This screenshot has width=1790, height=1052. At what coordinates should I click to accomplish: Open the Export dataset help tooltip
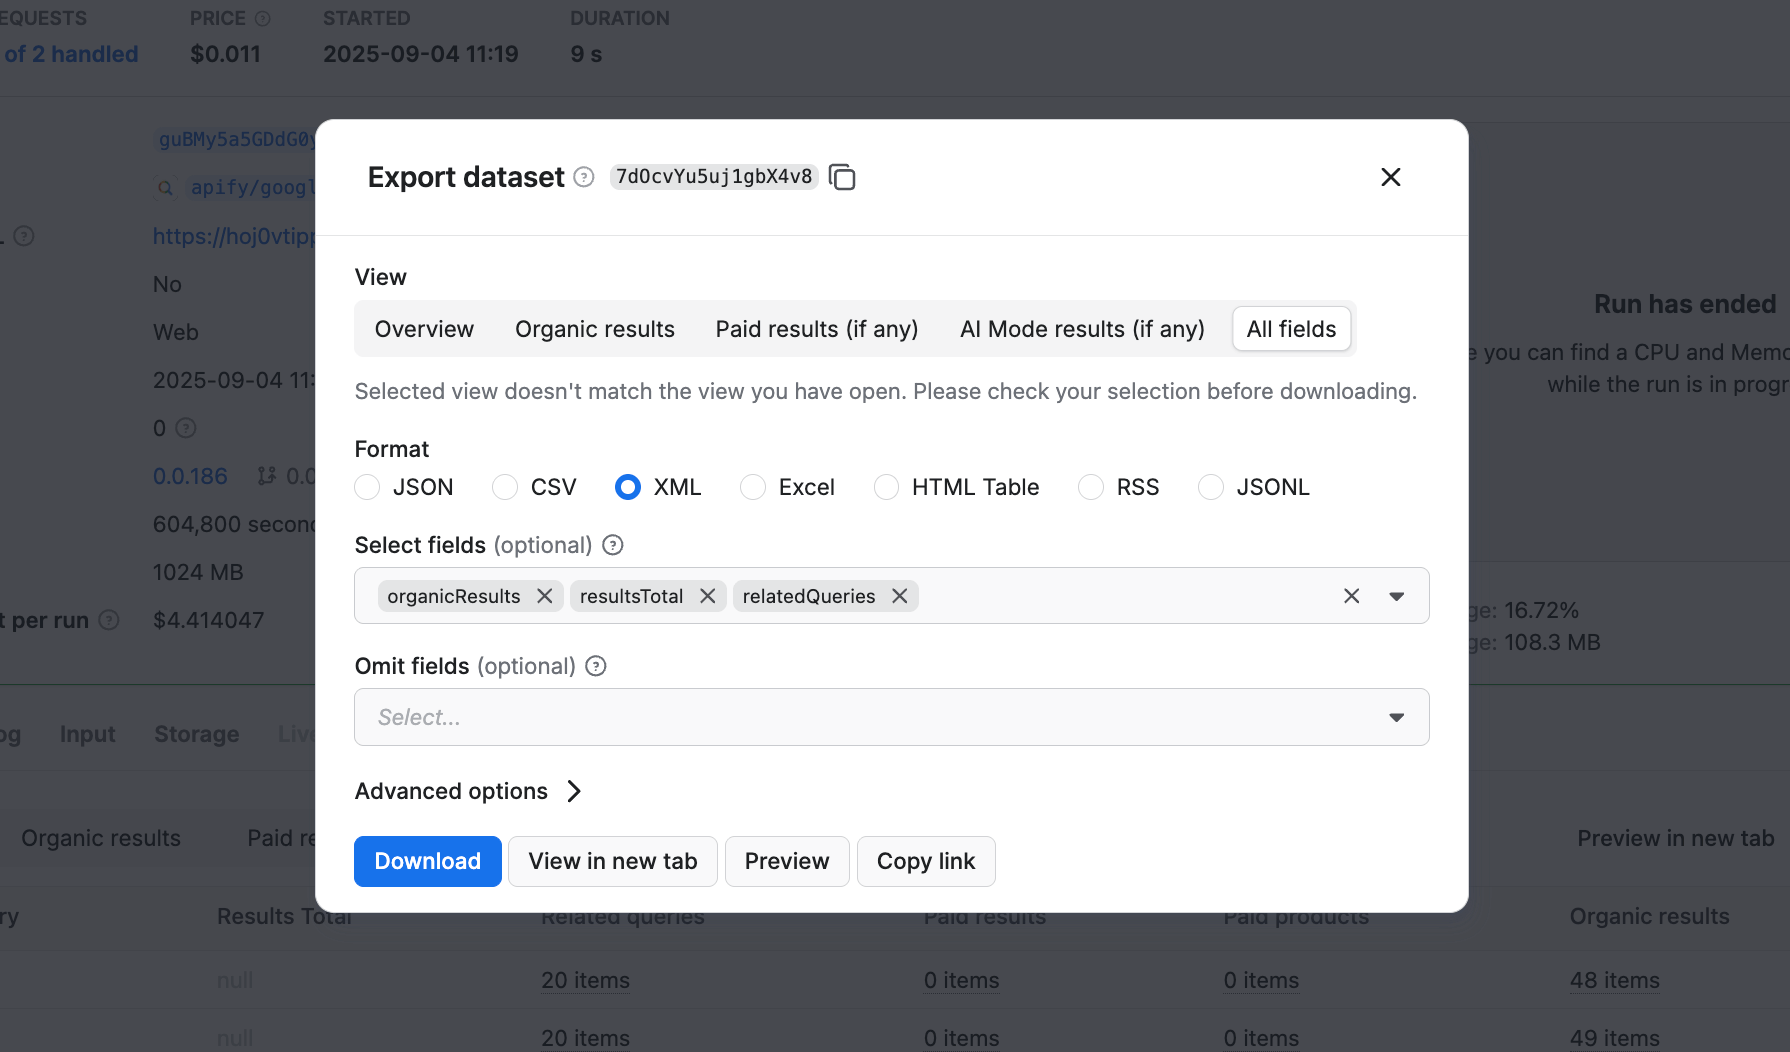click(x=583, y=177)
